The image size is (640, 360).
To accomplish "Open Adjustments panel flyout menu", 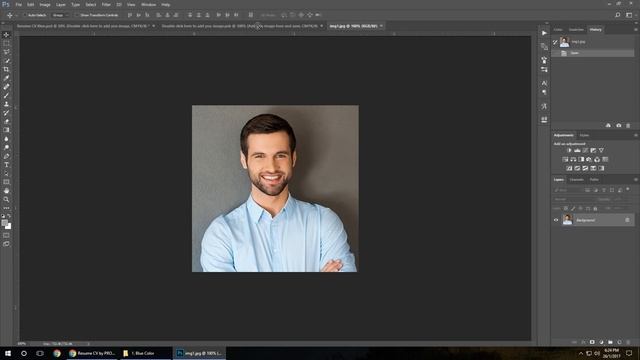I will (636, 135).
